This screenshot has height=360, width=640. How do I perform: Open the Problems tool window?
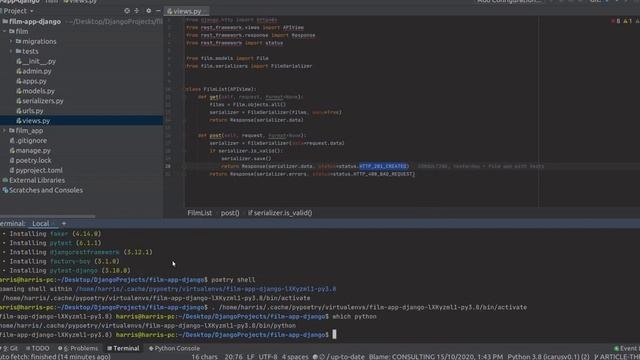78,348
